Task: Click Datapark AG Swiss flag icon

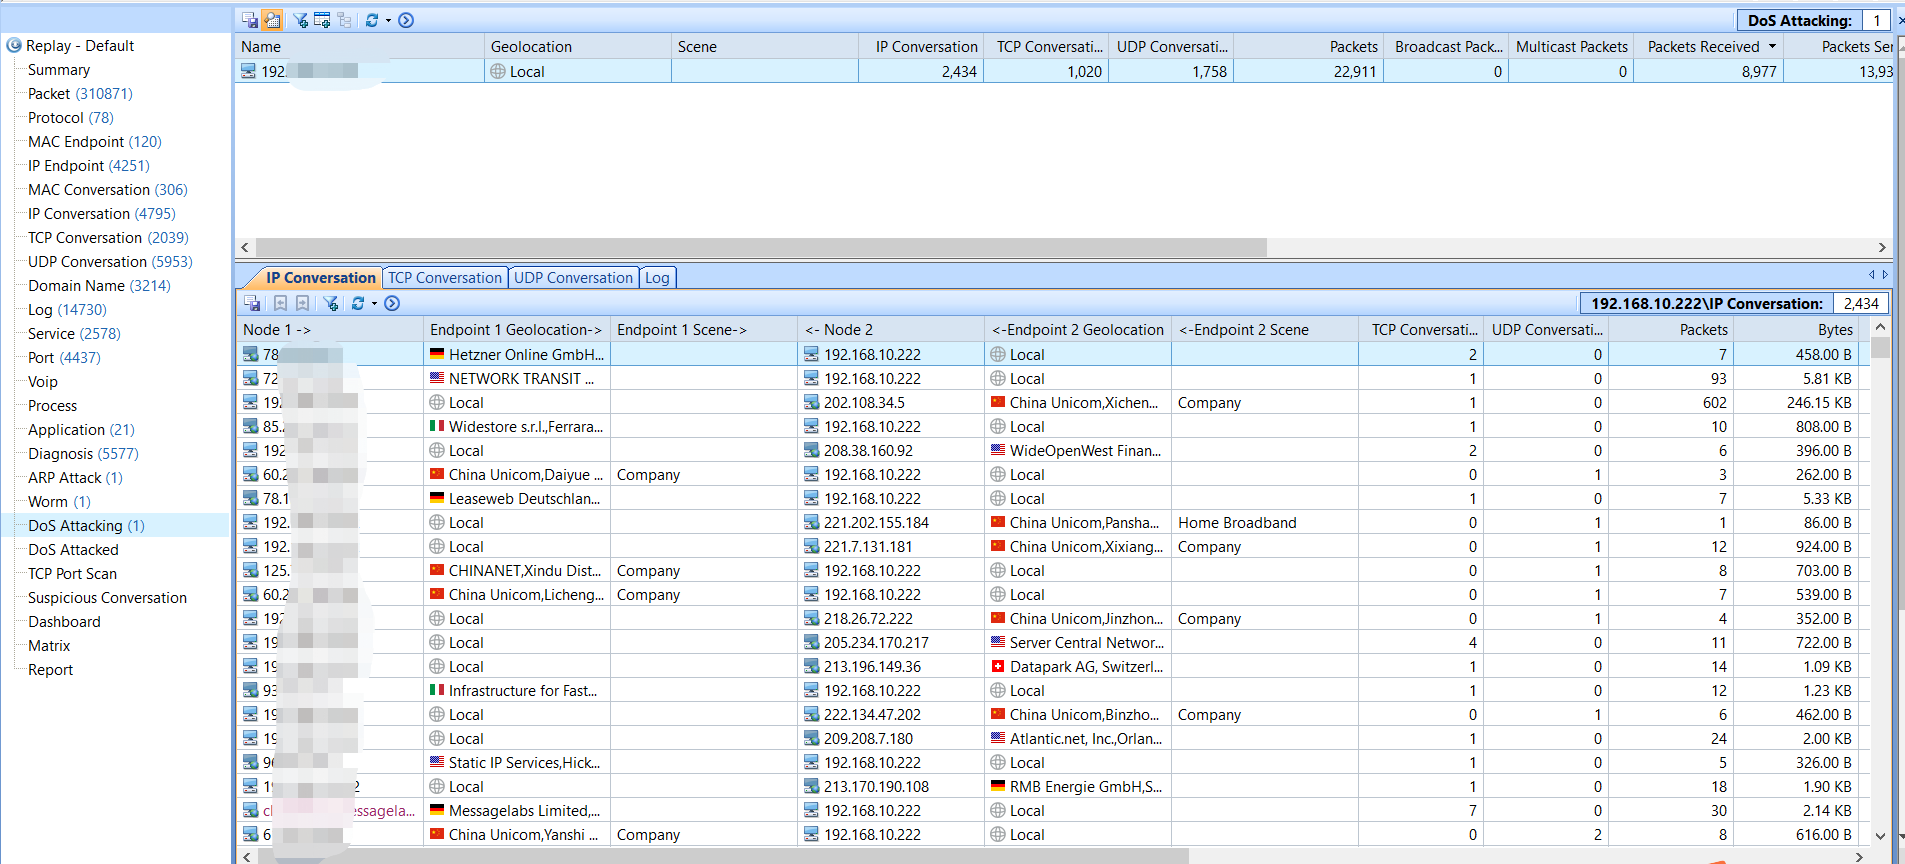Action: tap(998, 666)
